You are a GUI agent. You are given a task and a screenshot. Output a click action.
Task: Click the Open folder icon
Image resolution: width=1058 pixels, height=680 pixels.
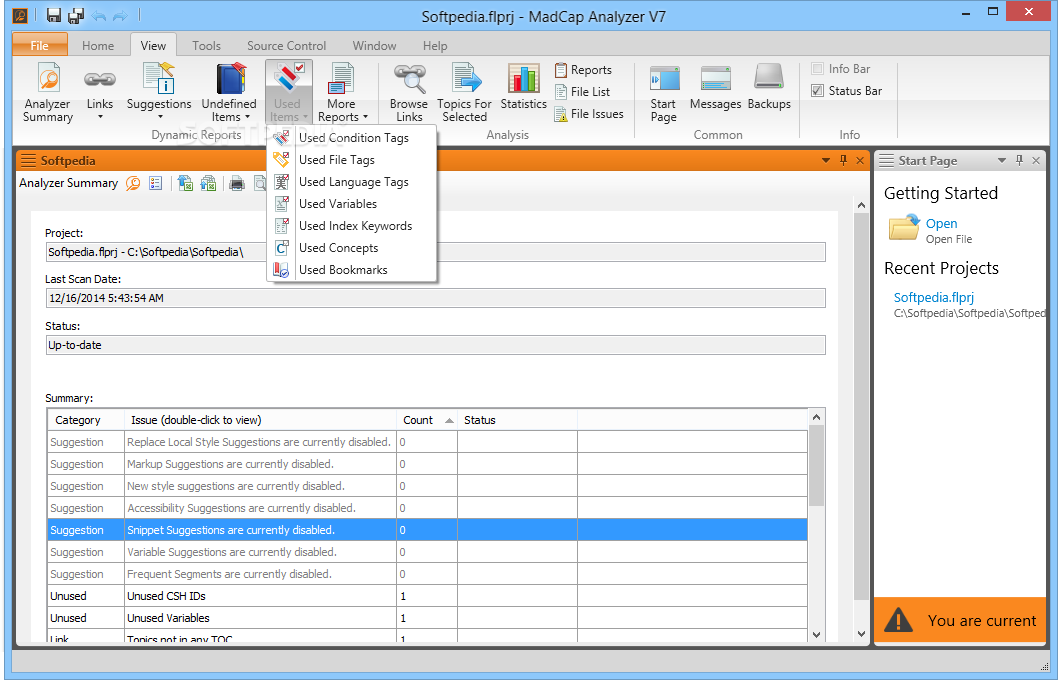904,227
